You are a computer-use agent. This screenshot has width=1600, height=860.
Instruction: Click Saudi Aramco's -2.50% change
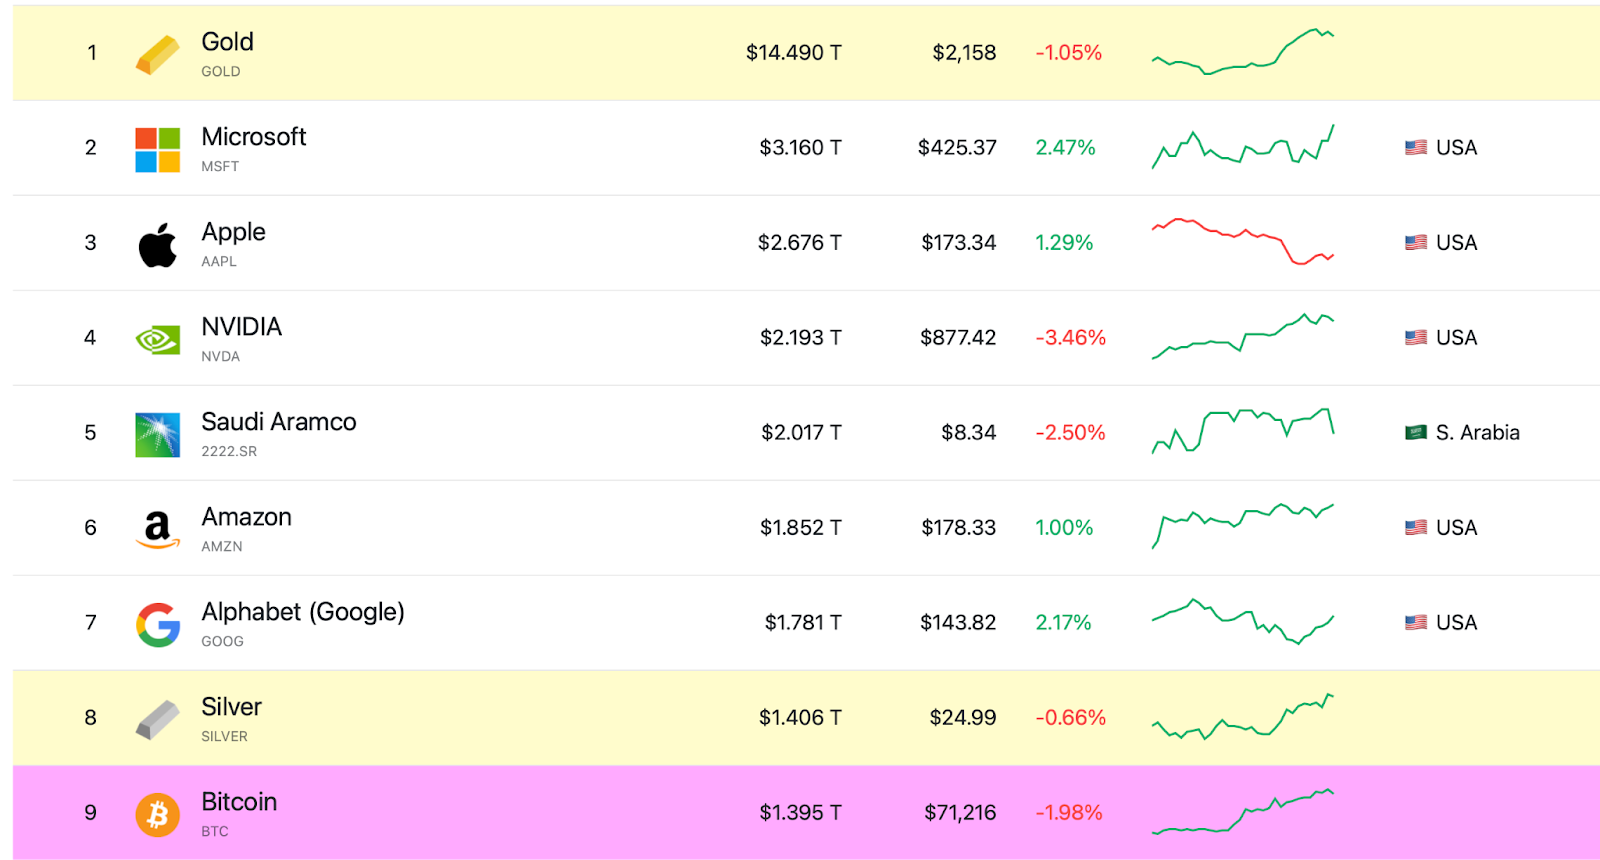(1070, 432)
